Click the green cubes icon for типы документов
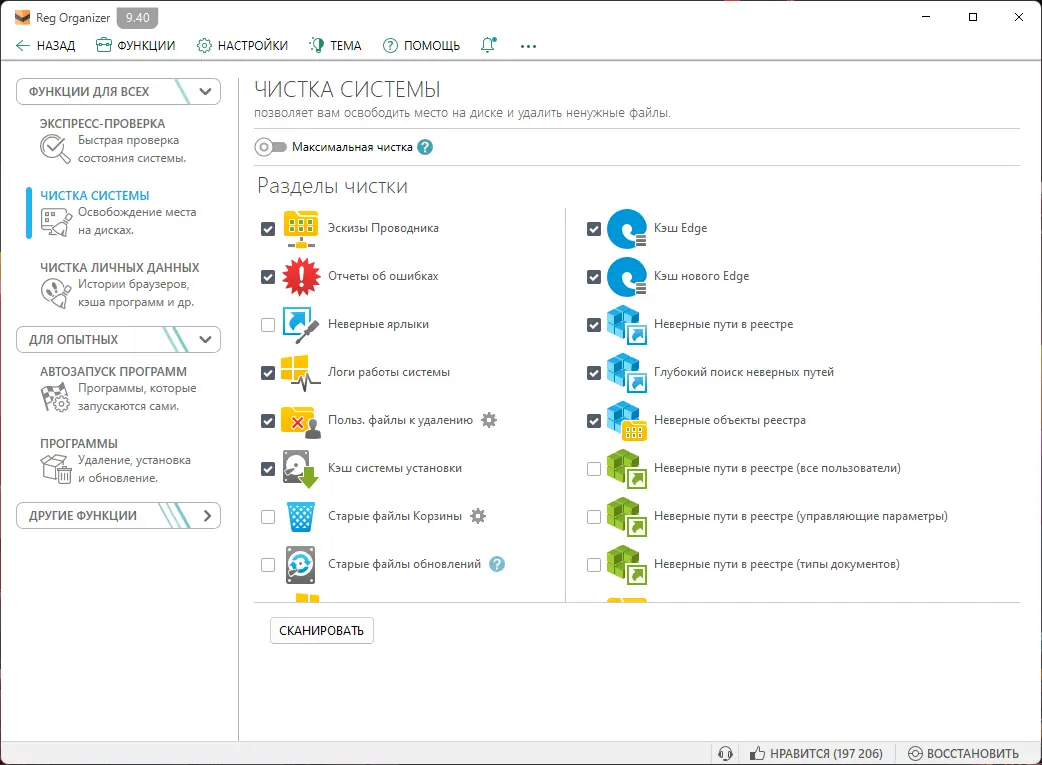This screenshot has height=765, width=1042. 627,564
